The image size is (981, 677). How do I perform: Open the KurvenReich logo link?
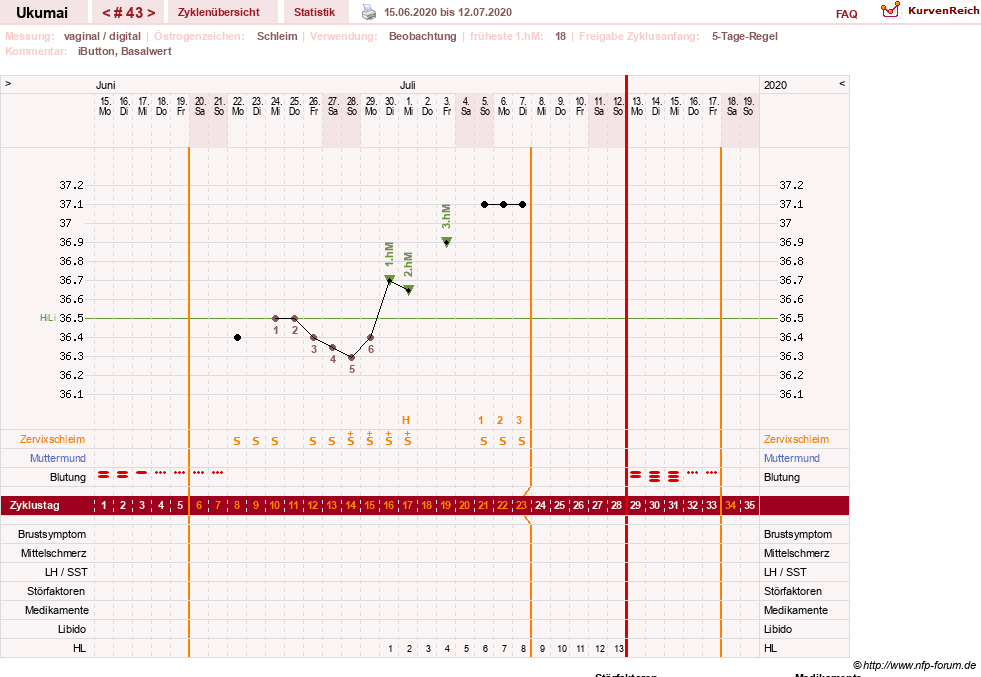click(x=929, y=11)
